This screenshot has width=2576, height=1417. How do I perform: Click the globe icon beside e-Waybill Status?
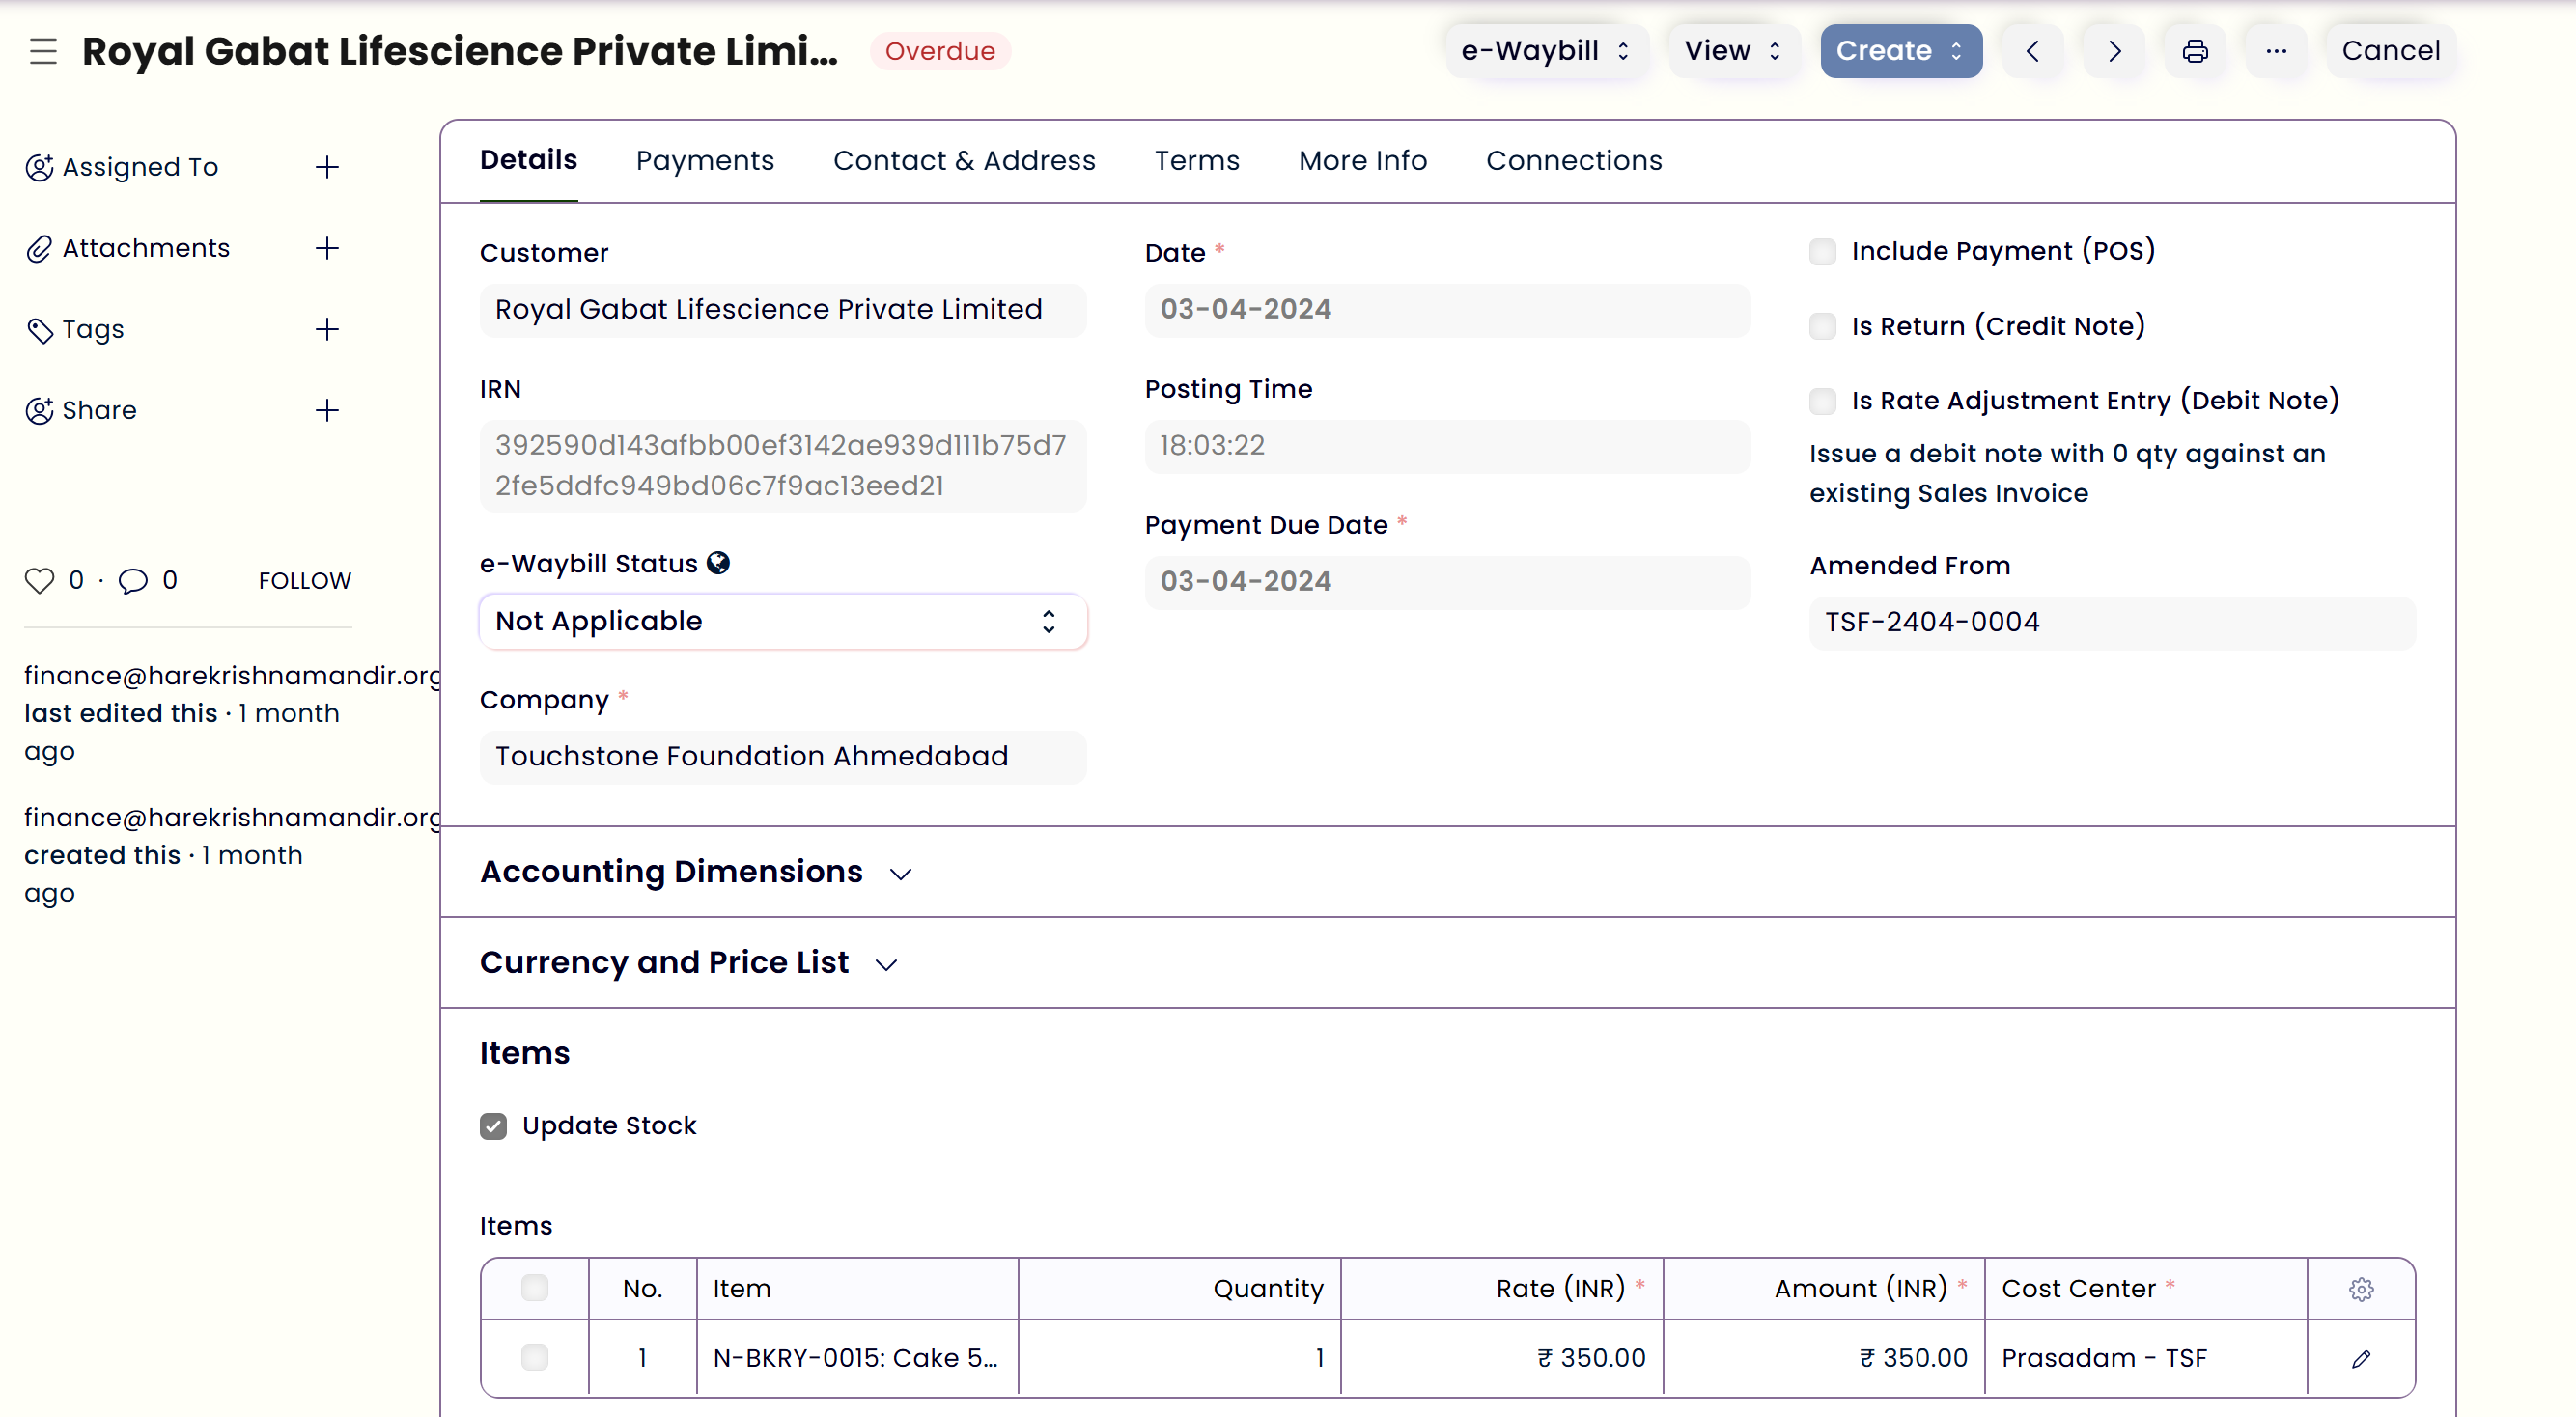point(718,563)
